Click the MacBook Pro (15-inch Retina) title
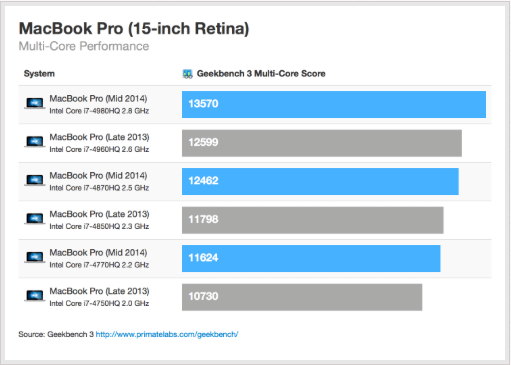This screenshot has width=511, height=365. (x=134, y=29)
